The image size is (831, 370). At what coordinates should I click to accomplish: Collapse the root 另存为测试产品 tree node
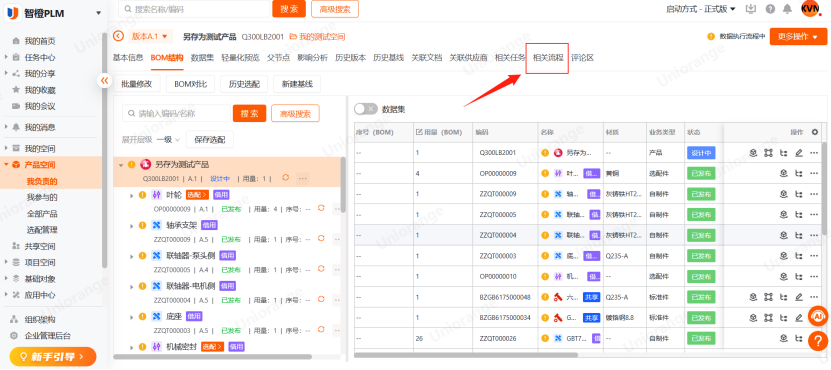tap(121, 165)
